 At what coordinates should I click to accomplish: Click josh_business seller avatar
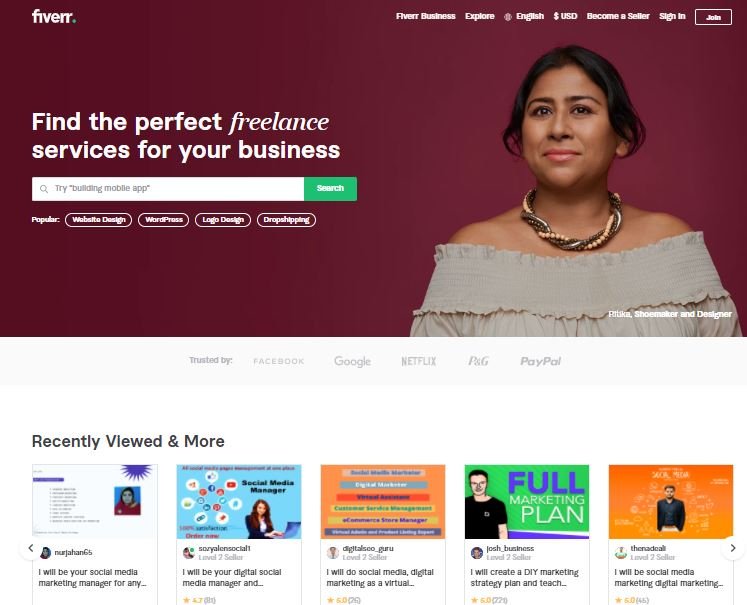(x=476, y=553)
